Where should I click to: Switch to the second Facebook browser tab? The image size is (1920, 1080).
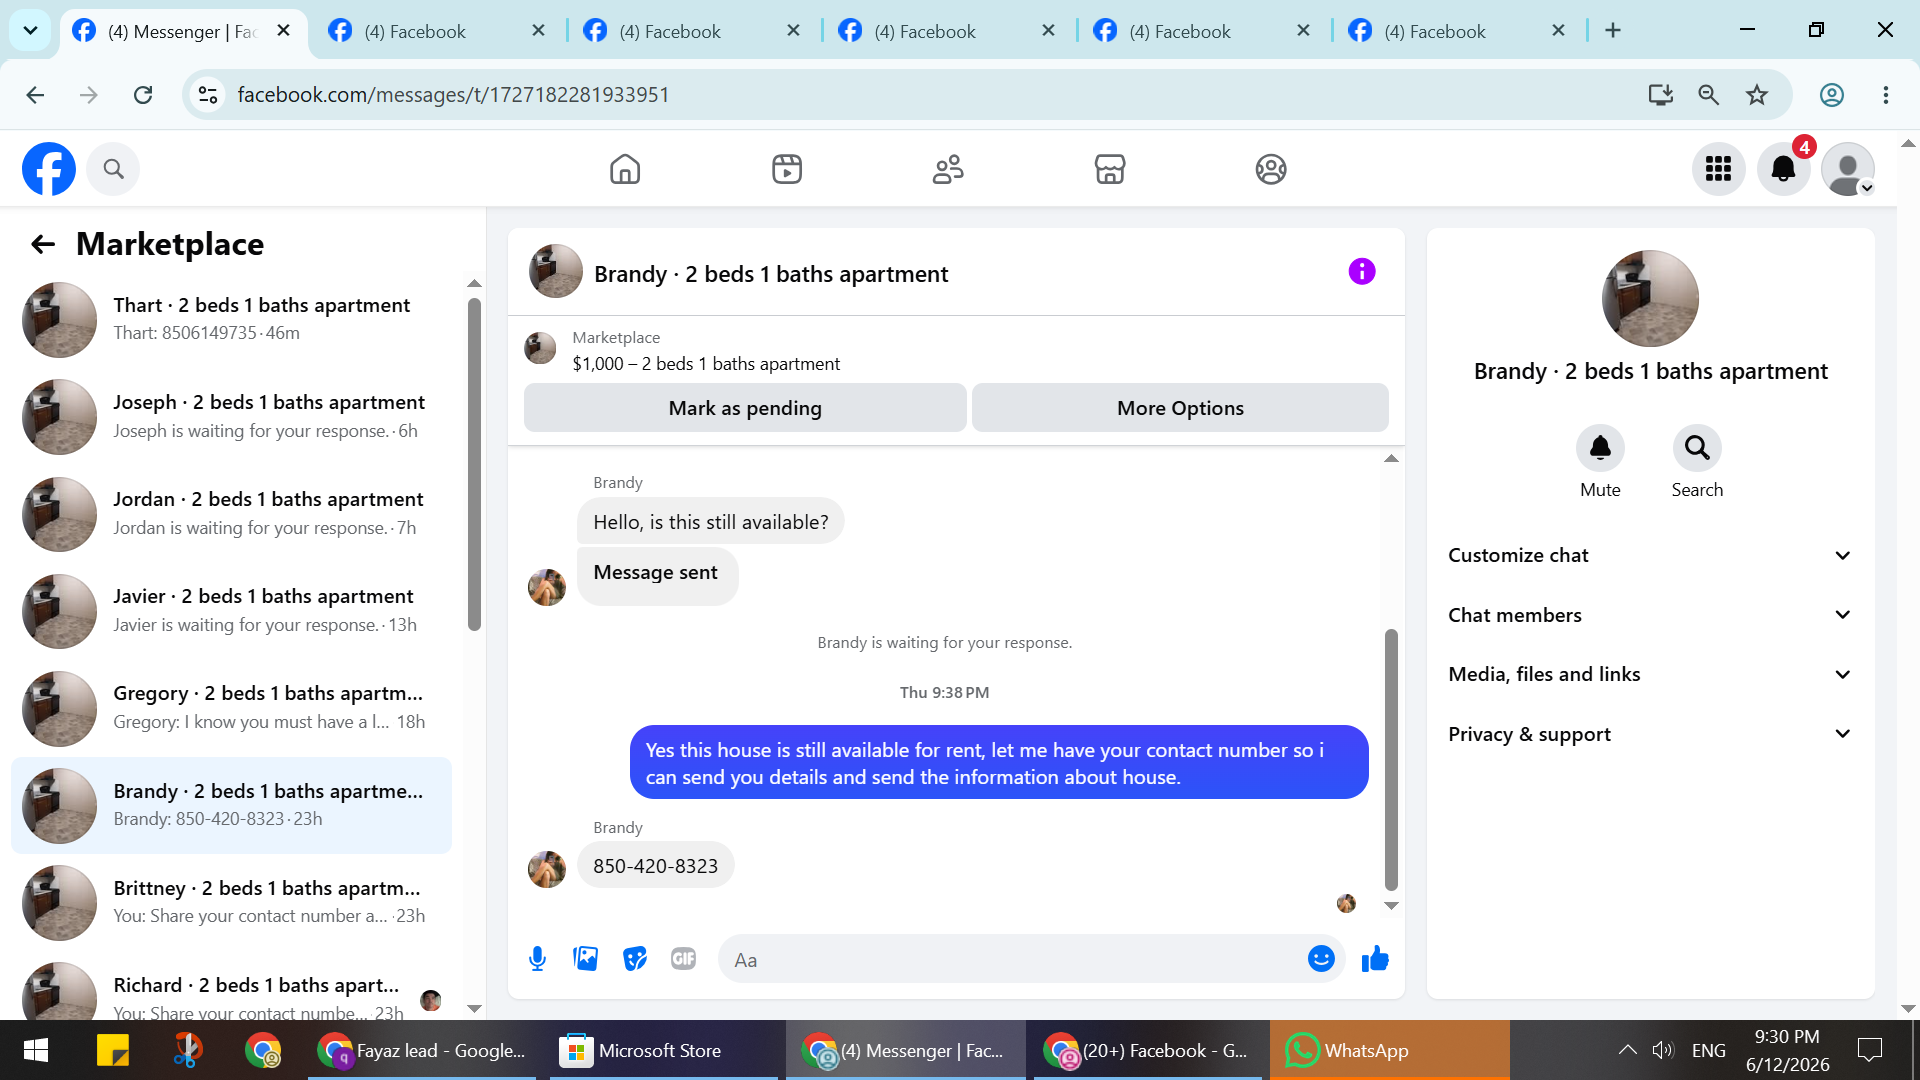440,31
